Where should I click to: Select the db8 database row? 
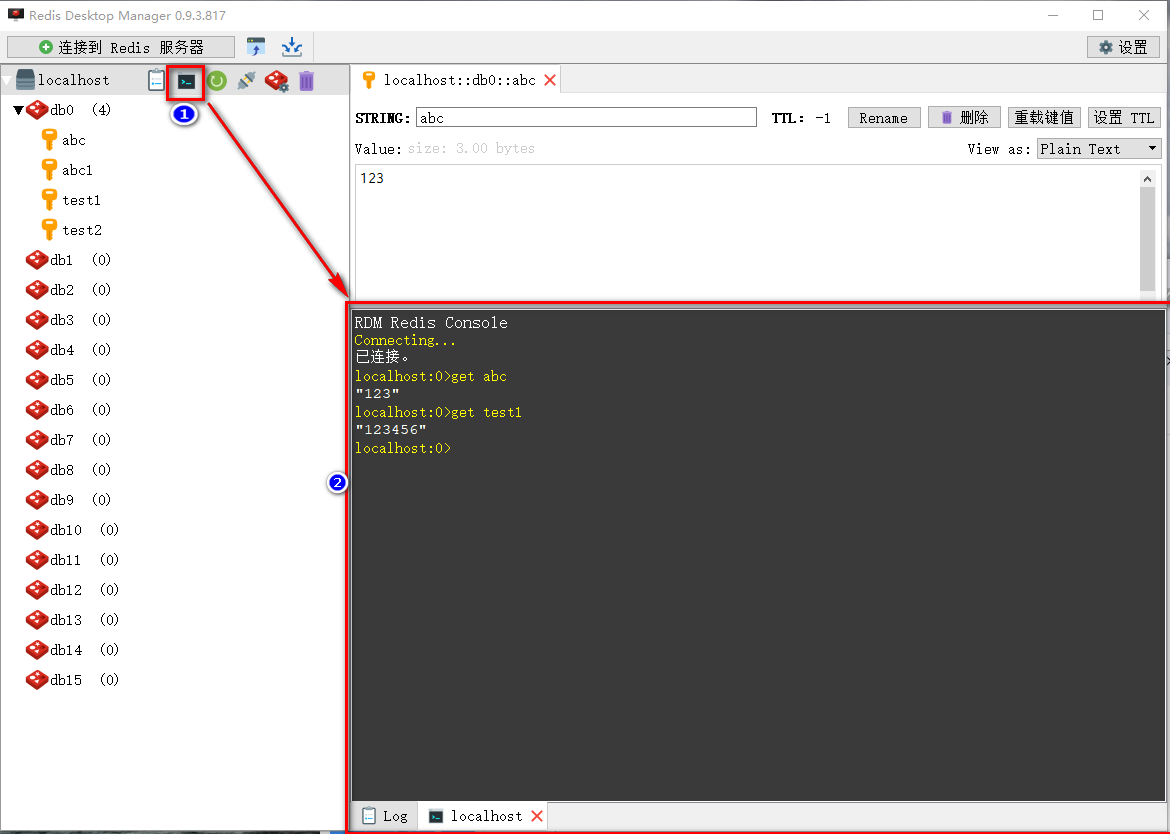click(x=69, y=469)
